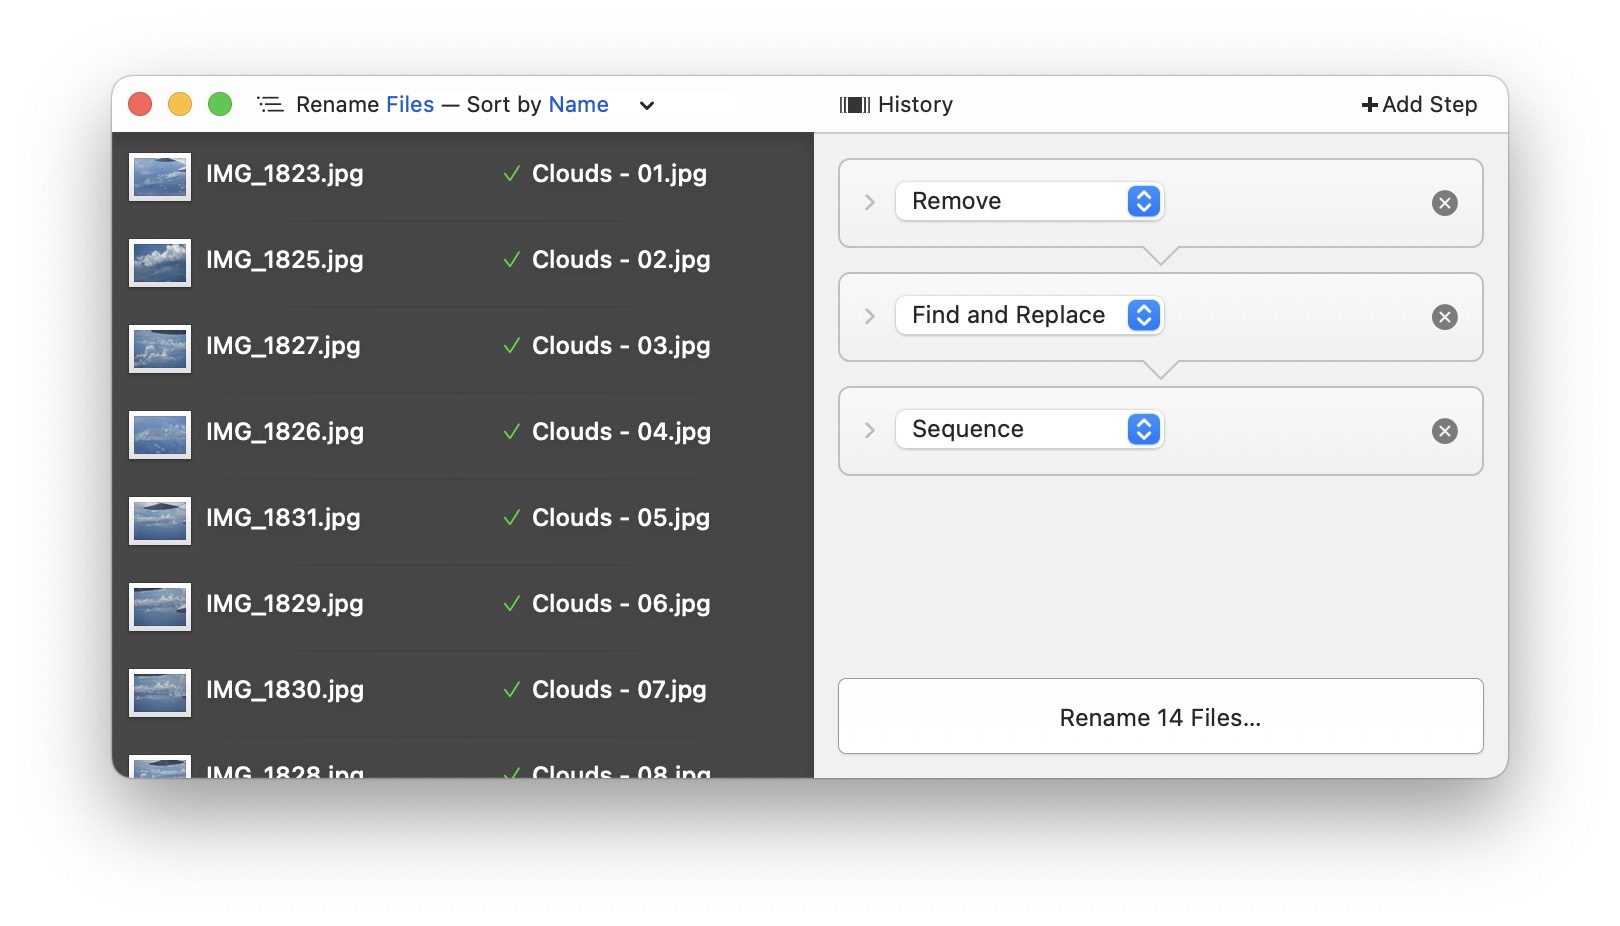Screen dimensions: 1620x926
Task: Click the green checkmark next to Clouds - 04.jpg
Action: (x=511, y=432)
